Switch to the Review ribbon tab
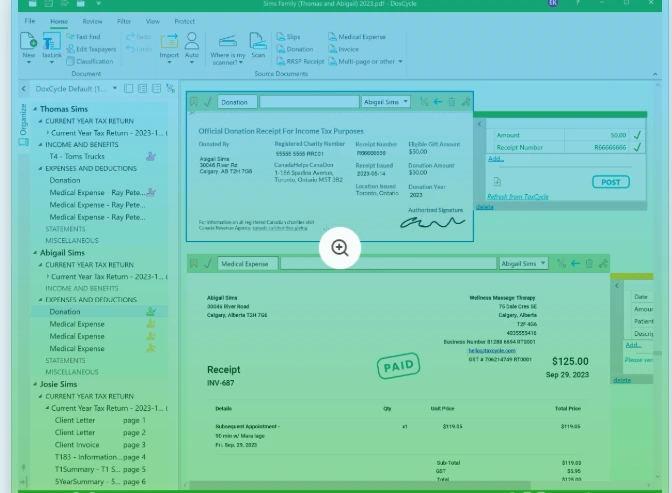The height and width of the screenshot is (493, 672). tap(92, 21)
